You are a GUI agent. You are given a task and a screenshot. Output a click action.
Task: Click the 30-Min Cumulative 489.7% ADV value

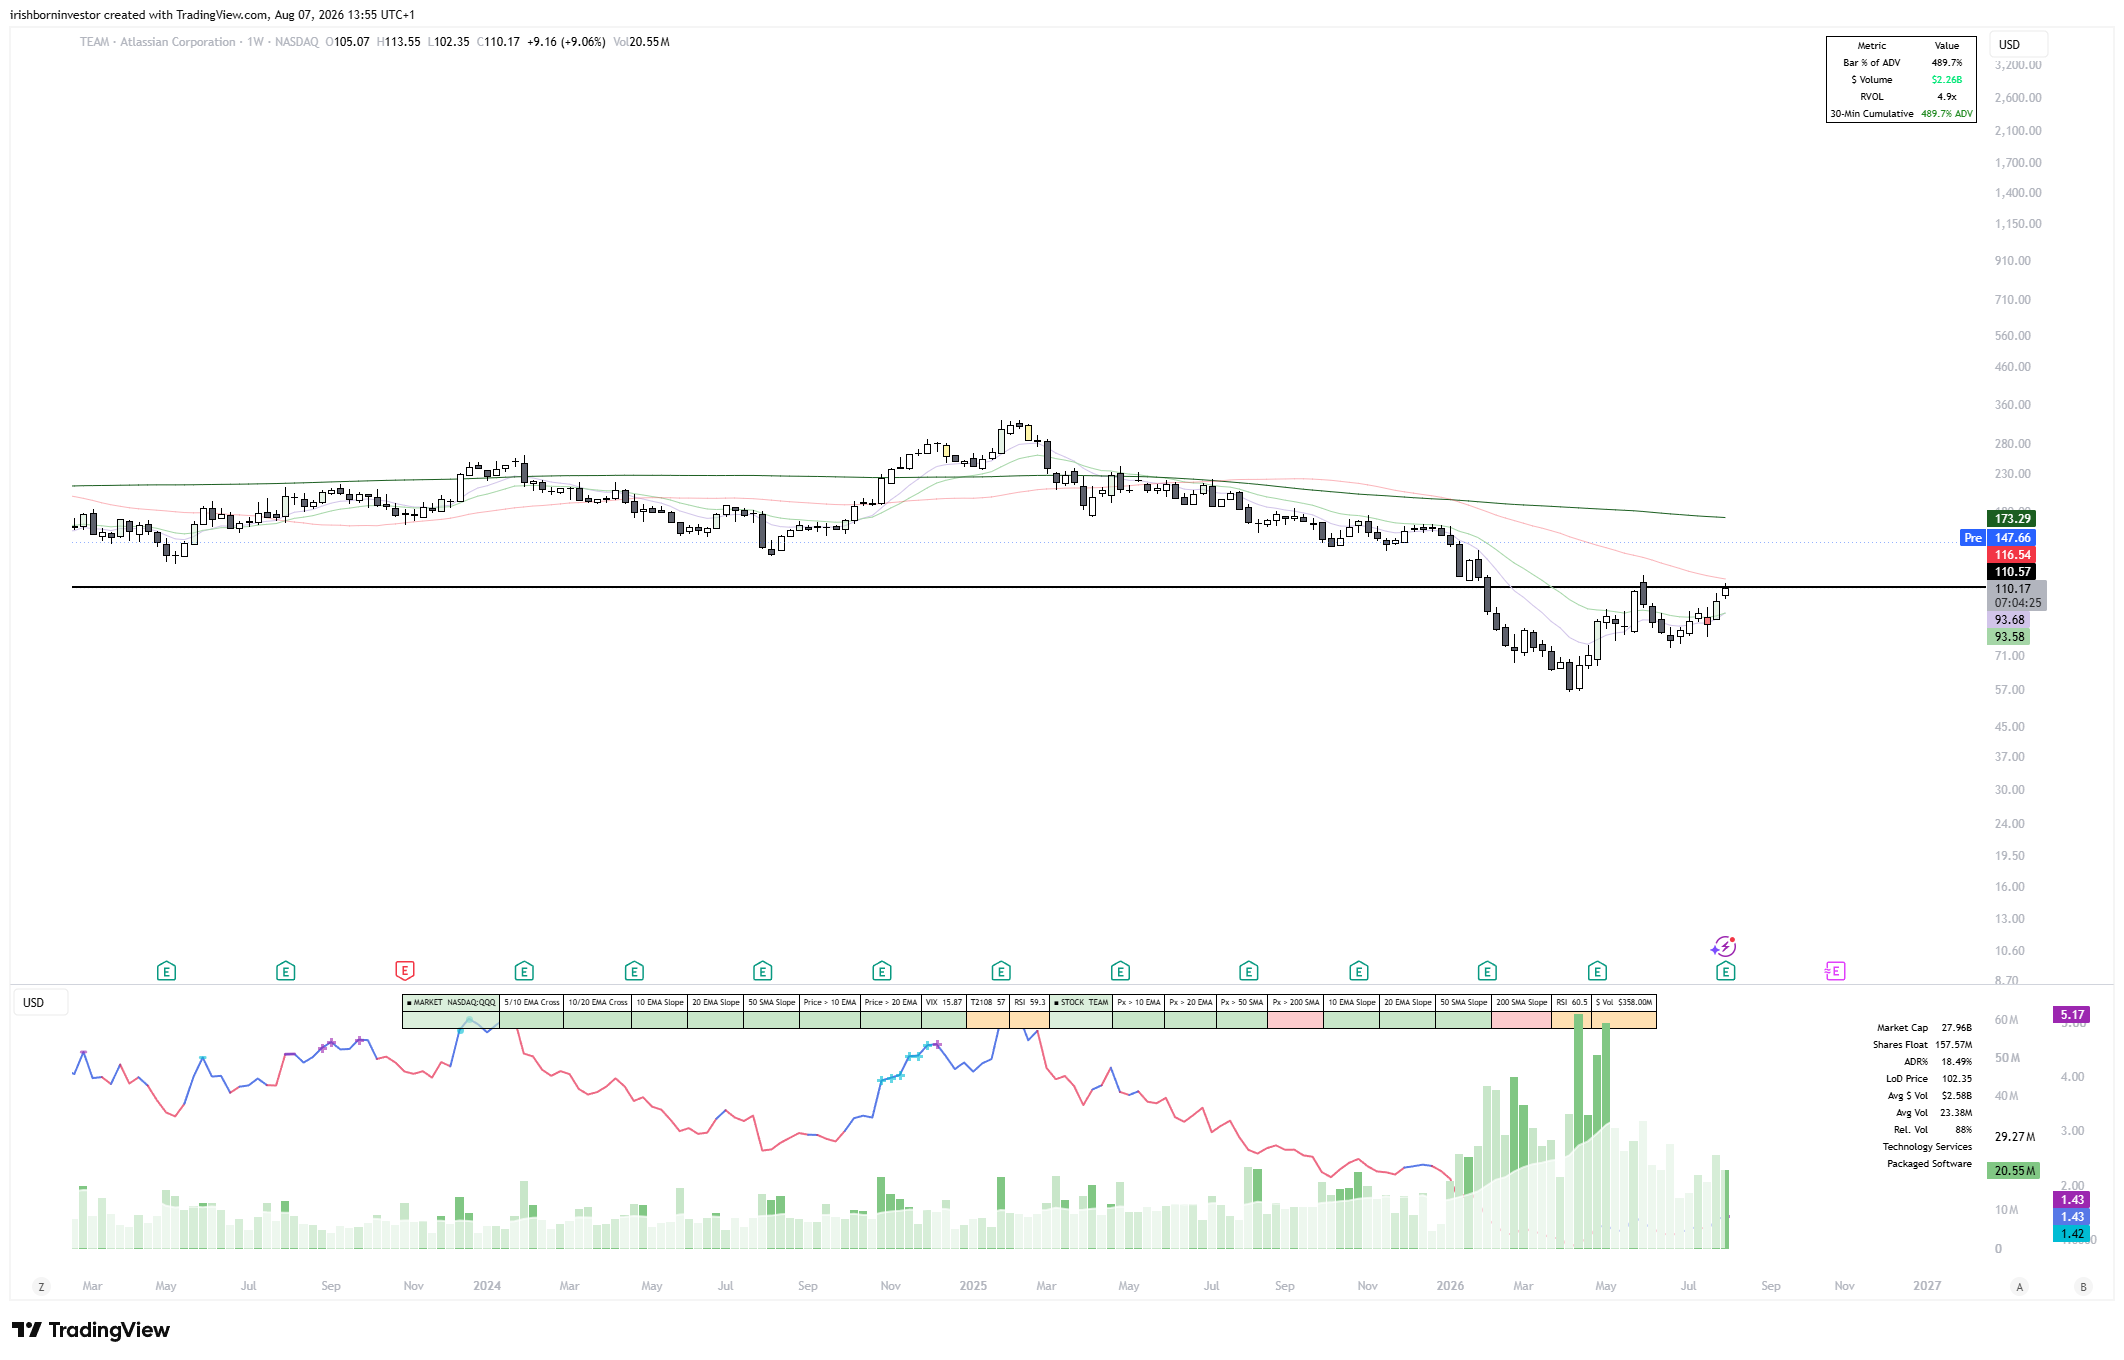(1946, 114)
